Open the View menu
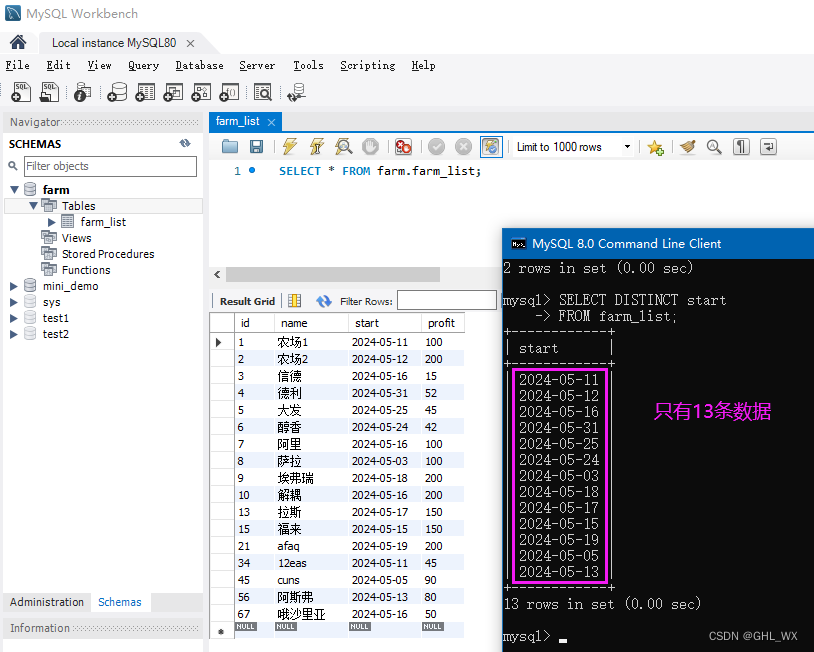The image size is (814, 652). coord(99,65)
